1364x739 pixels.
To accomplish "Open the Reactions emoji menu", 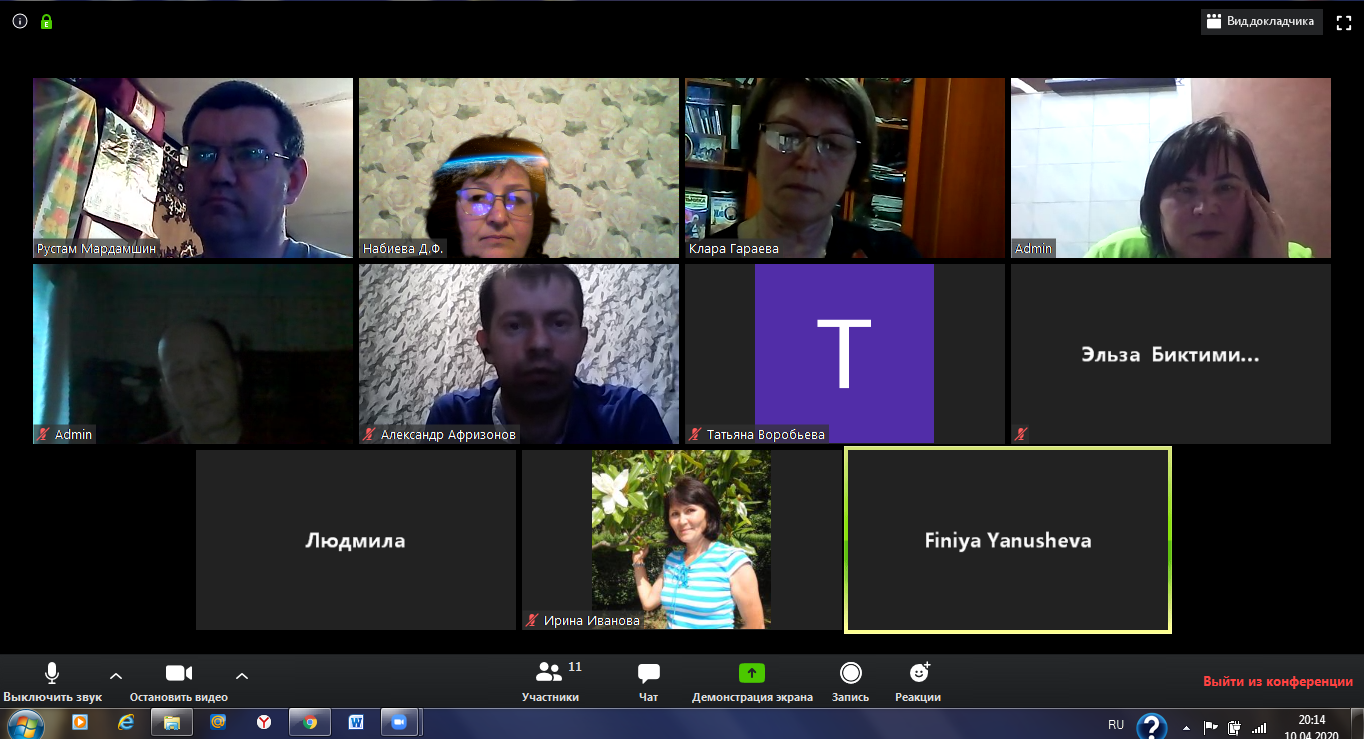I will pyautogui.click(x=918, y=673).
